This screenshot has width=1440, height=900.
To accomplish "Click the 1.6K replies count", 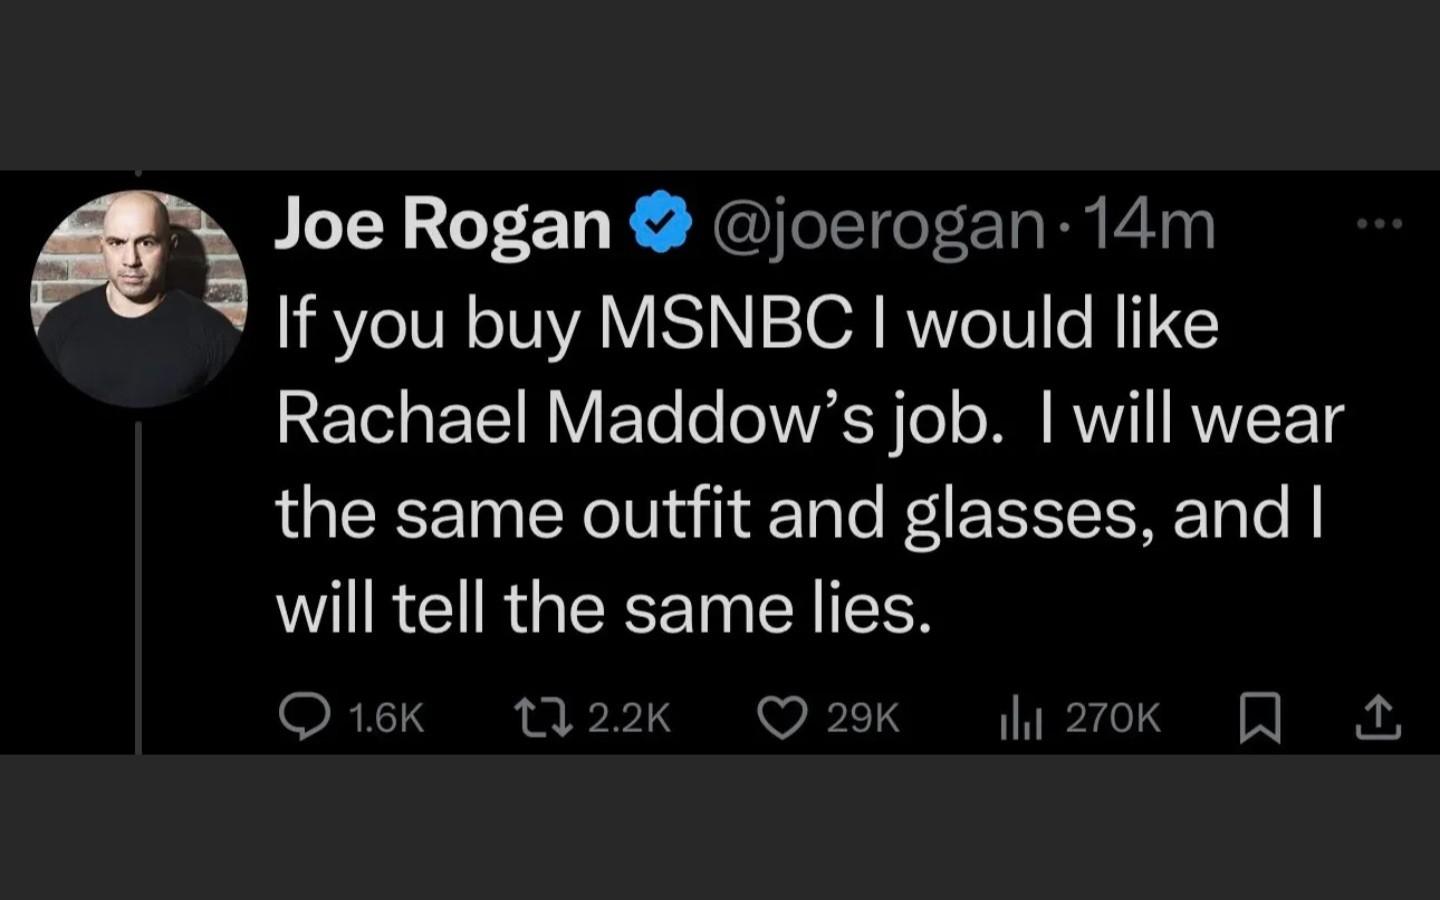I will [388, 718].
